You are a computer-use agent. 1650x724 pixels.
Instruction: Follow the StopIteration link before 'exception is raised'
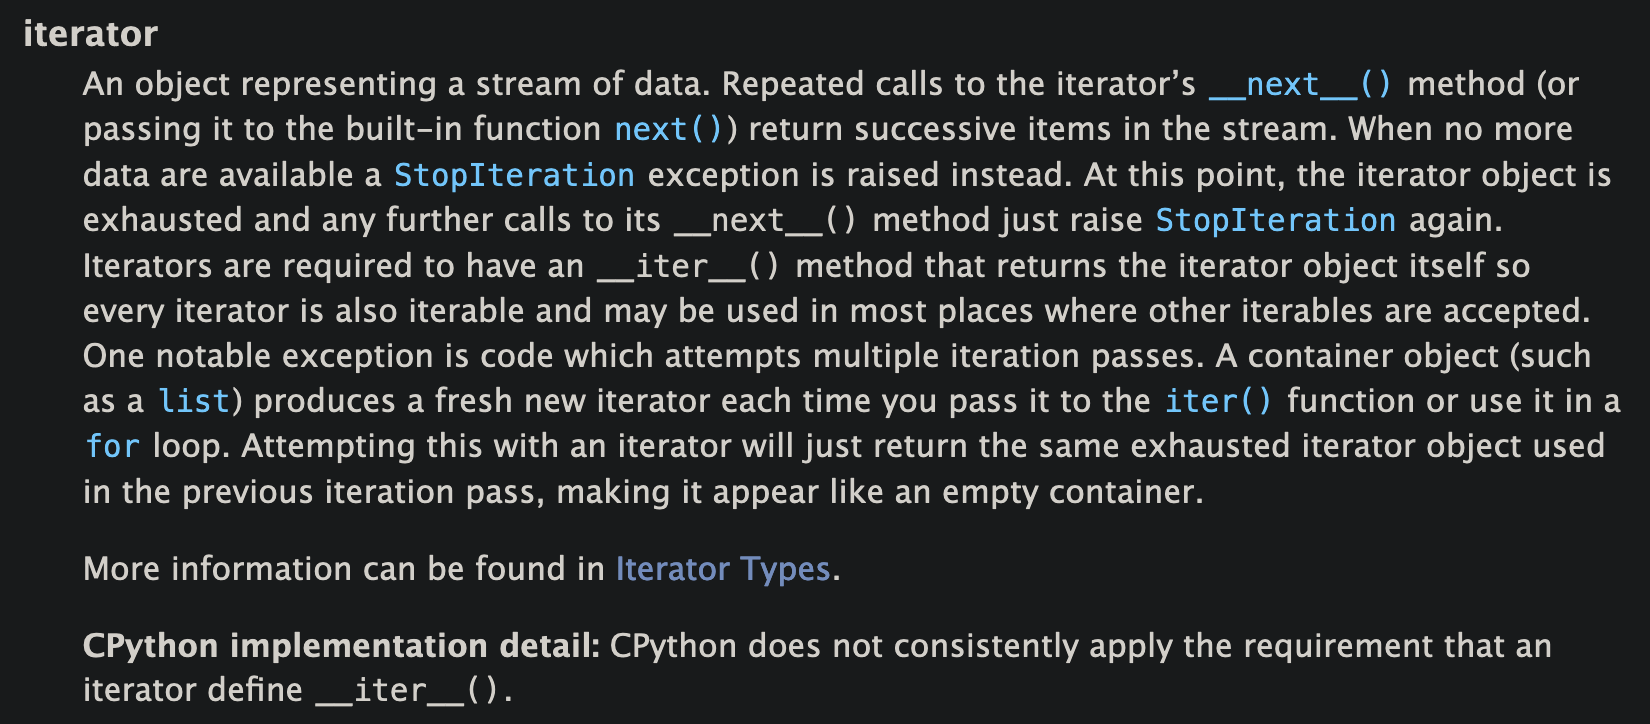(514, 176)
